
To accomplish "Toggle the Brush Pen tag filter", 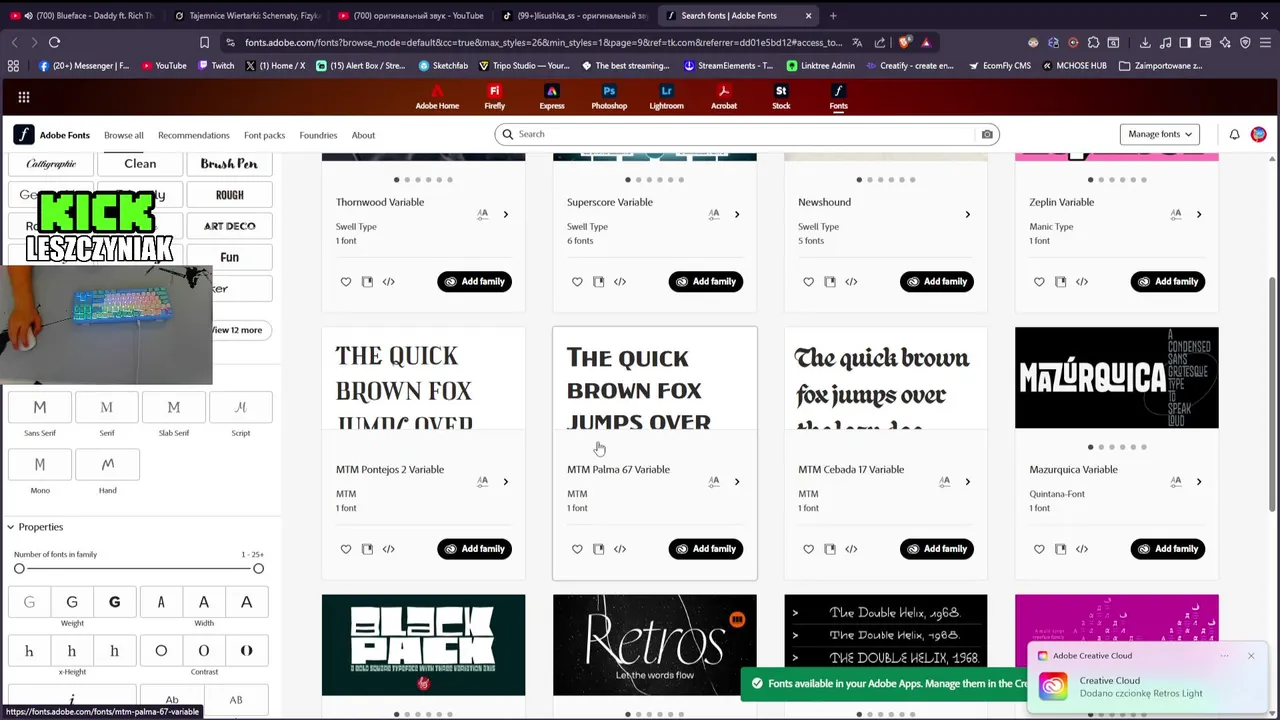I will (229, 164).
